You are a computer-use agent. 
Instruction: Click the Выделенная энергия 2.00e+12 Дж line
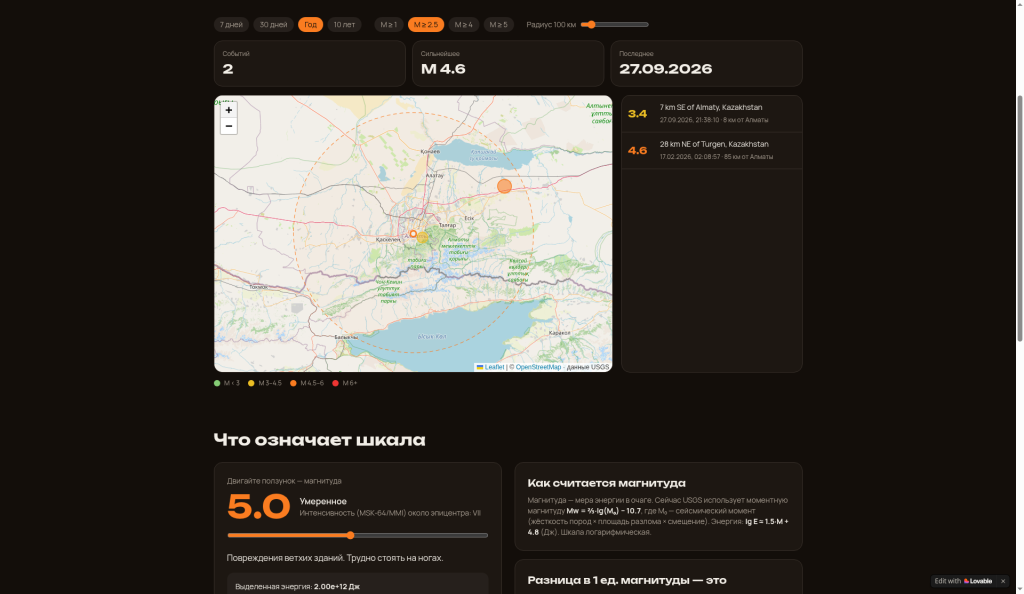[x=298, y=587]
